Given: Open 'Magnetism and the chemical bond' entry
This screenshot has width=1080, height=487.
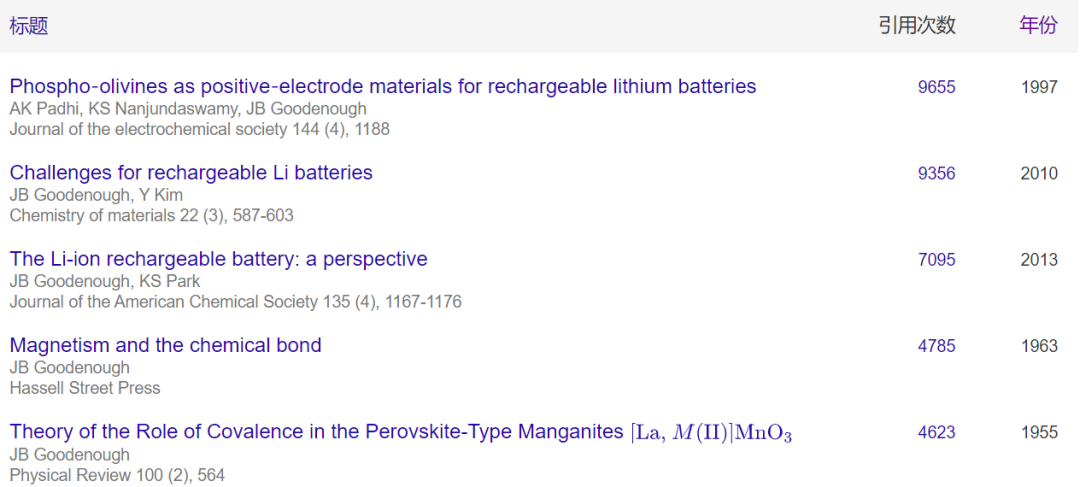Looking at the screenshot, I should coord(165,345).
